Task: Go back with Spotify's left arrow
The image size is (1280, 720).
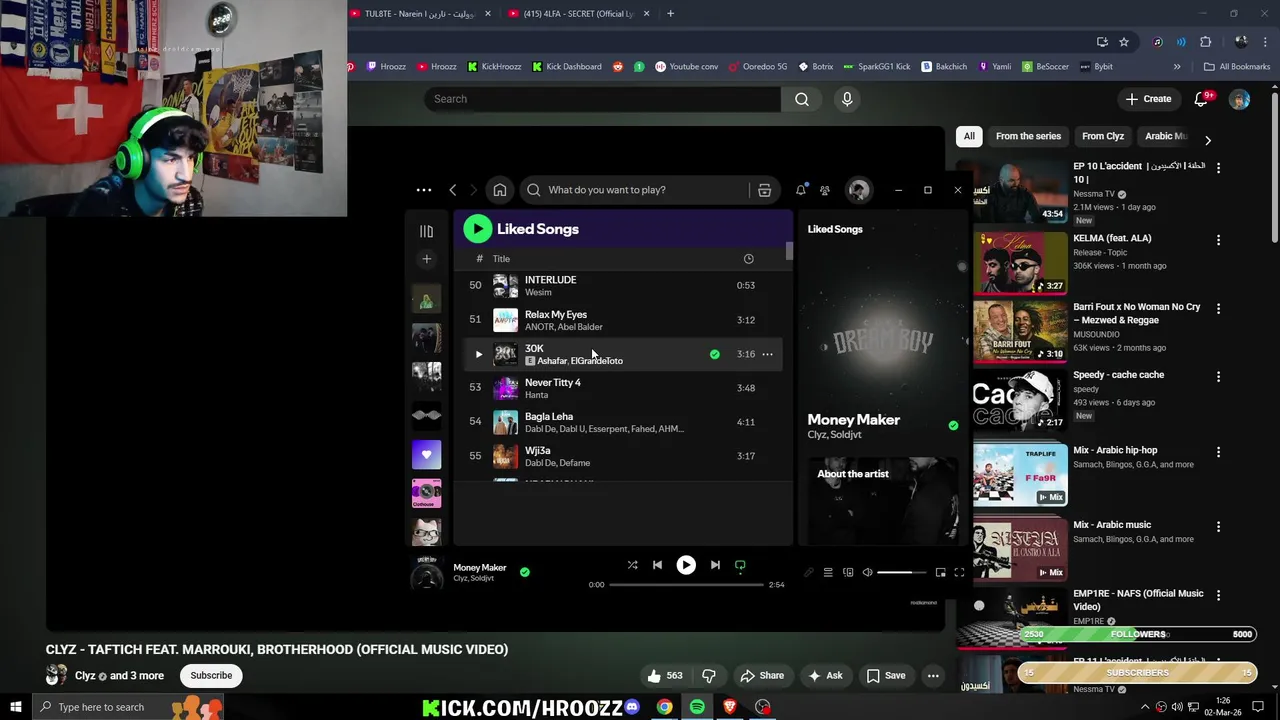Action: (x=453, y=190)
